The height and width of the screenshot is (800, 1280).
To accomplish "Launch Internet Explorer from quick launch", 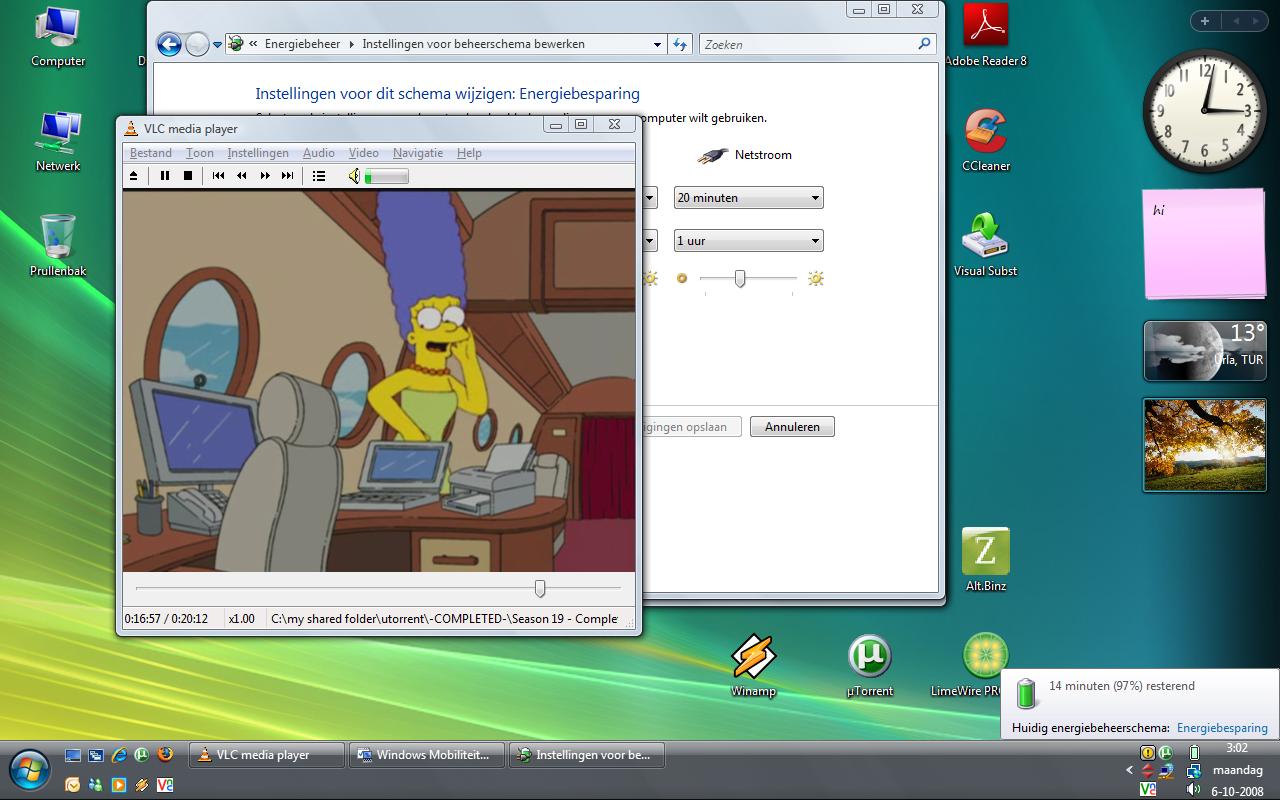I will point(119,755).
